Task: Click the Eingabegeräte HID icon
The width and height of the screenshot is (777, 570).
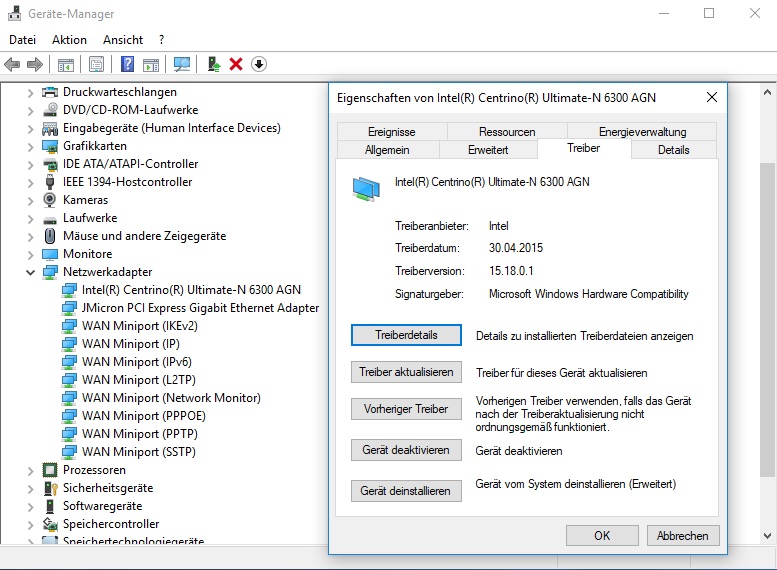Action: tap(50, 128)
